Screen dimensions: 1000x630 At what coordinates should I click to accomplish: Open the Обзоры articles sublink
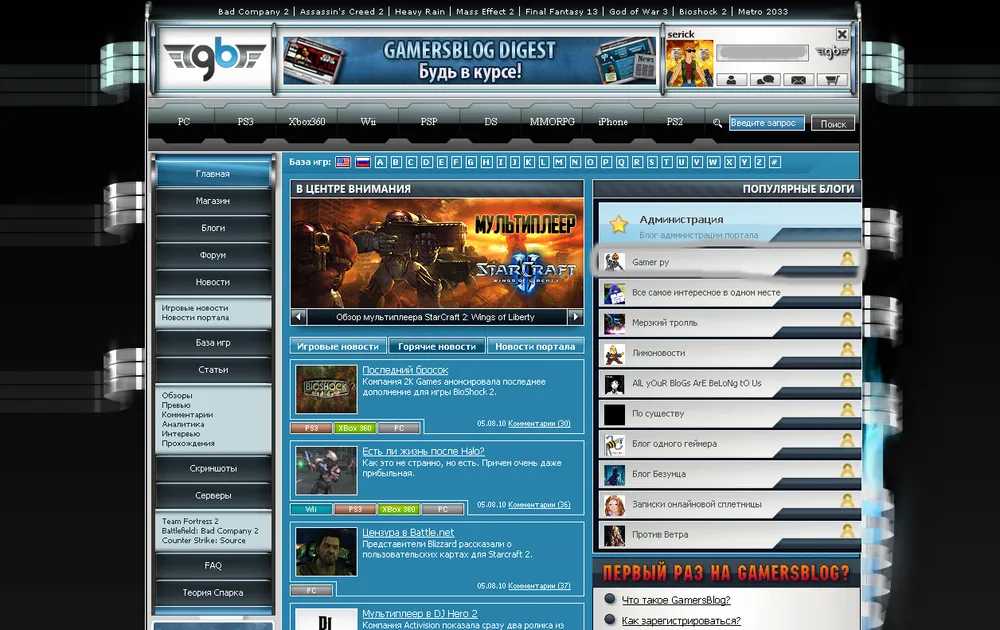point(177,395)
